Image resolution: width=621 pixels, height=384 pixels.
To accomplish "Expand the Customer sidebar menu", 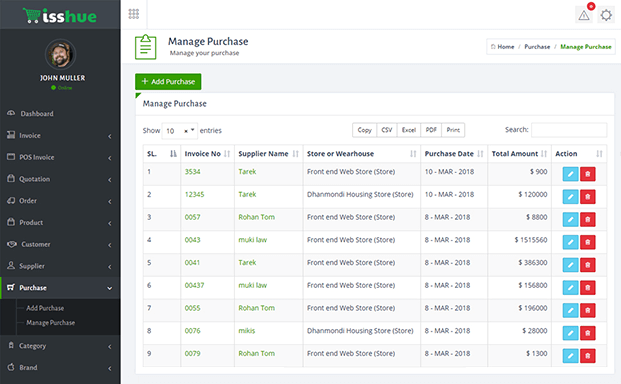I will pos(60,244).
